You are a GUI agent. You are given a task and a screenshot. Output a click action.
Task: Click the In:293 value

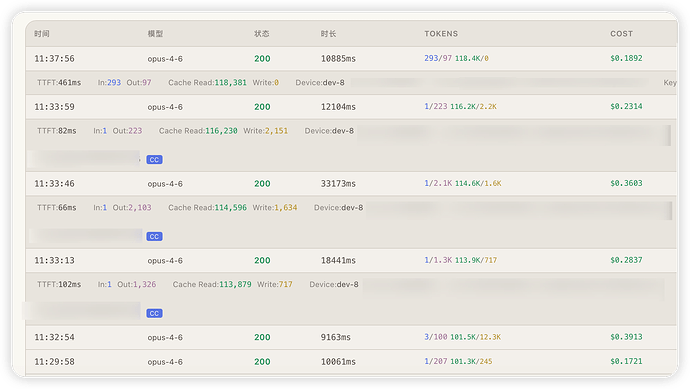click(x=109, y=83)
